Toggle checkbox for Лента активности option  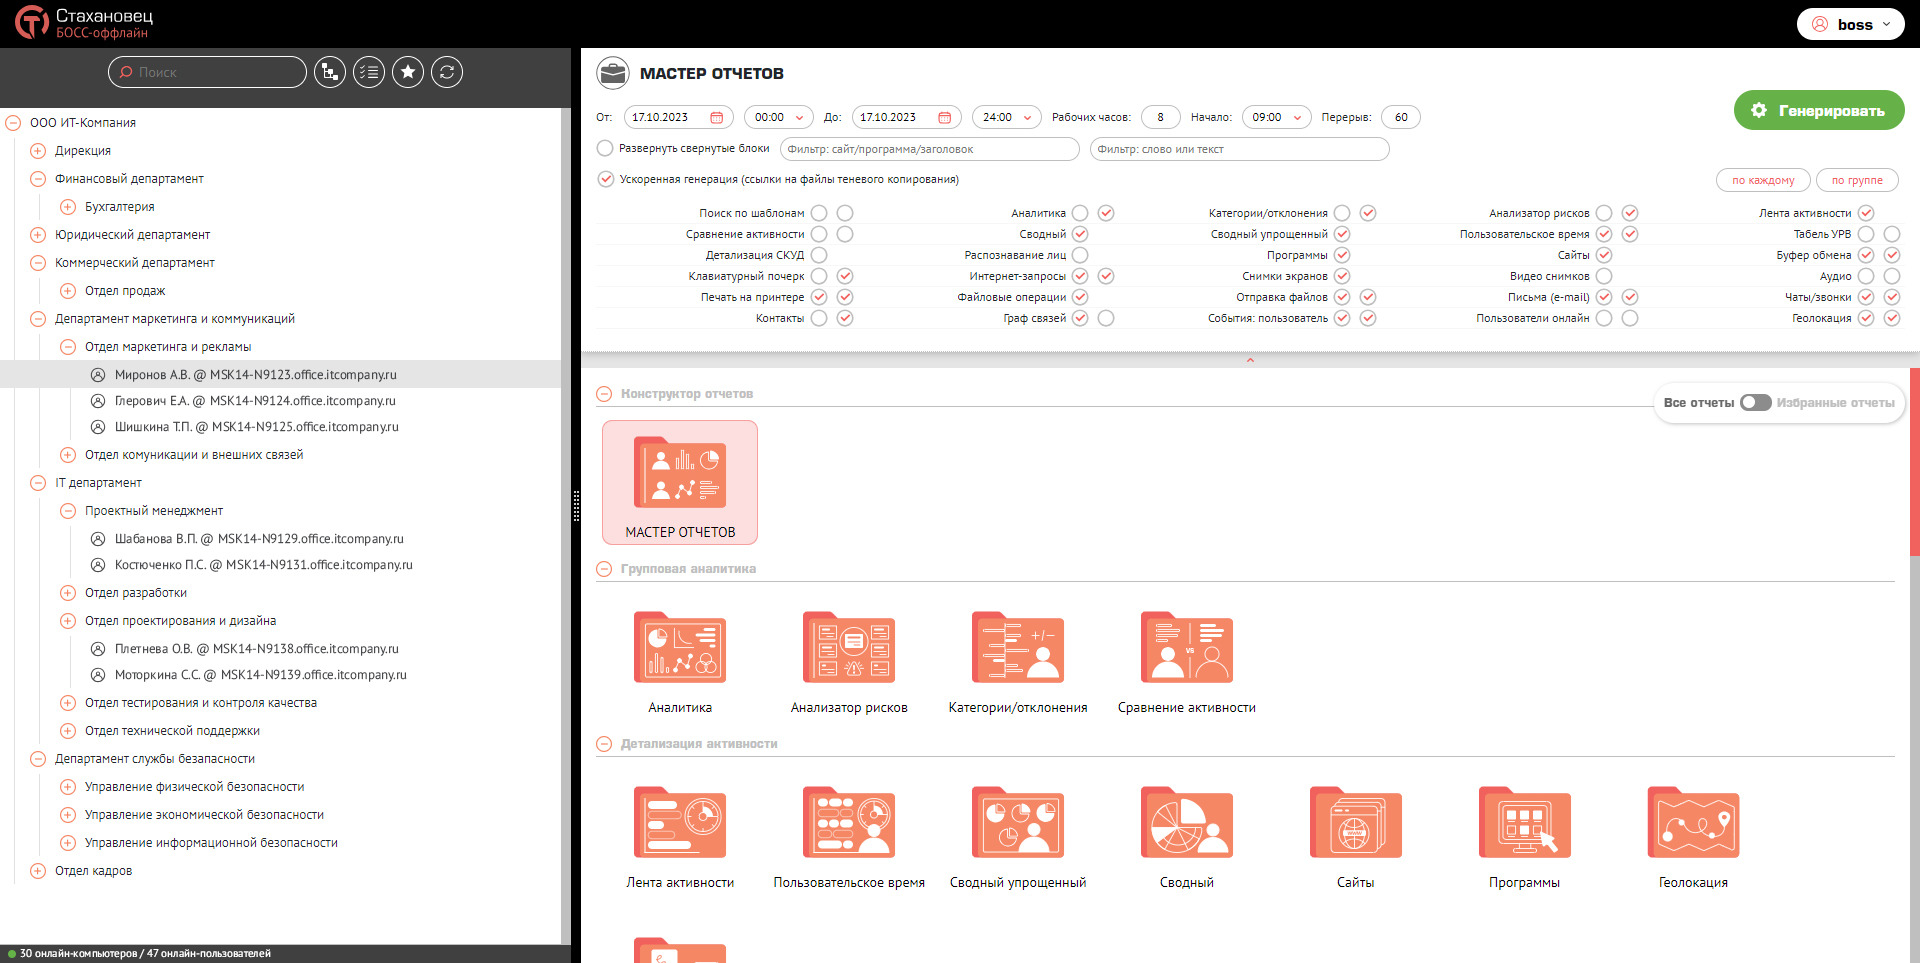point(1866,213)
